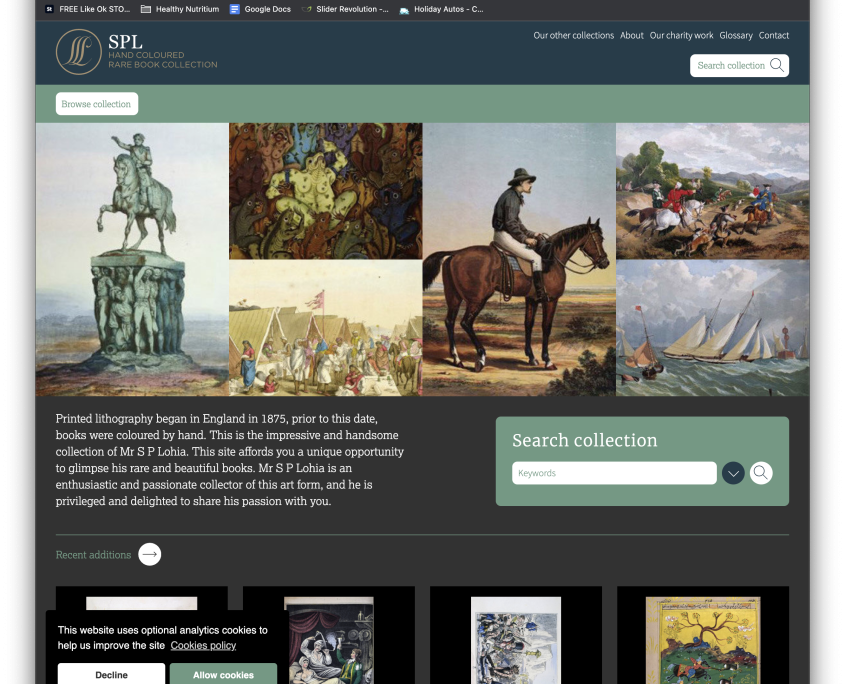
Task: Click the round search icon beside Keywords field
Action: [x=760, y=473]
